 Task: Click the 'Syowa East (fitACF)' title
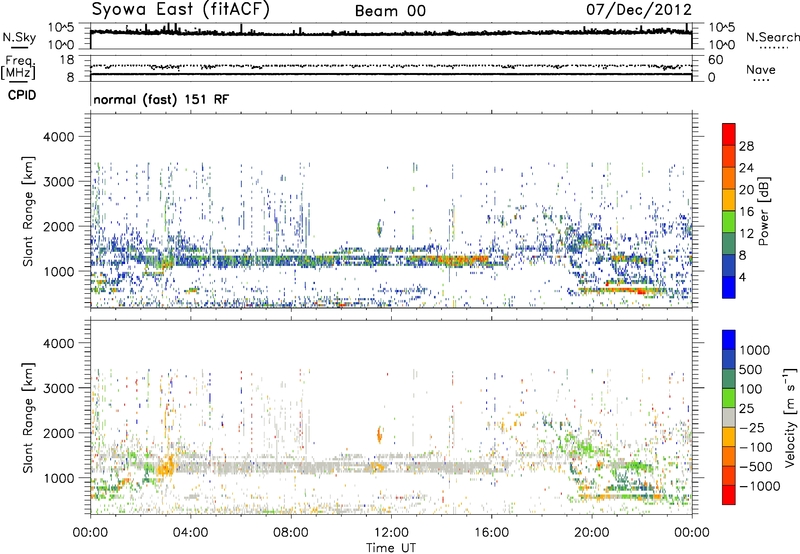click(x=180, y=10)
